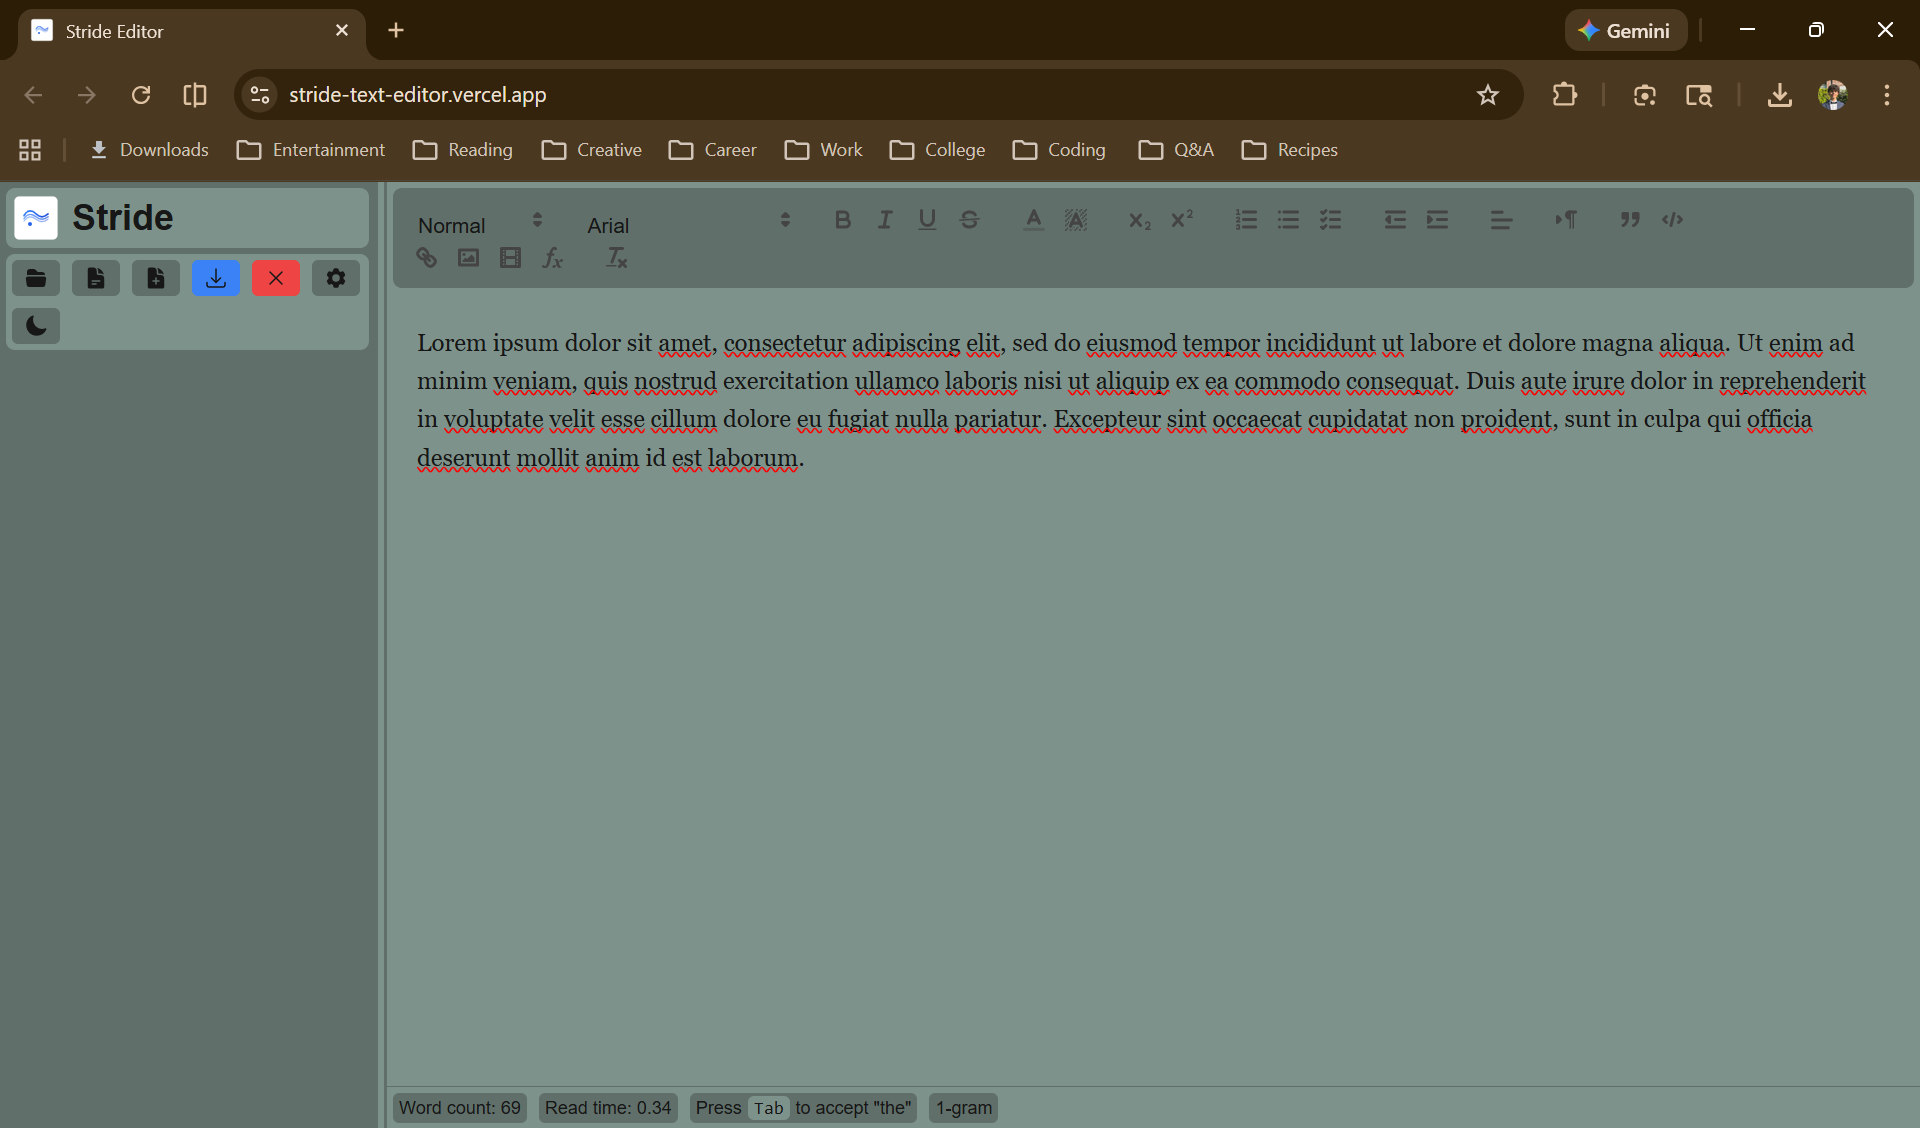Open the text alignment dropdown

pos(1501,220)
